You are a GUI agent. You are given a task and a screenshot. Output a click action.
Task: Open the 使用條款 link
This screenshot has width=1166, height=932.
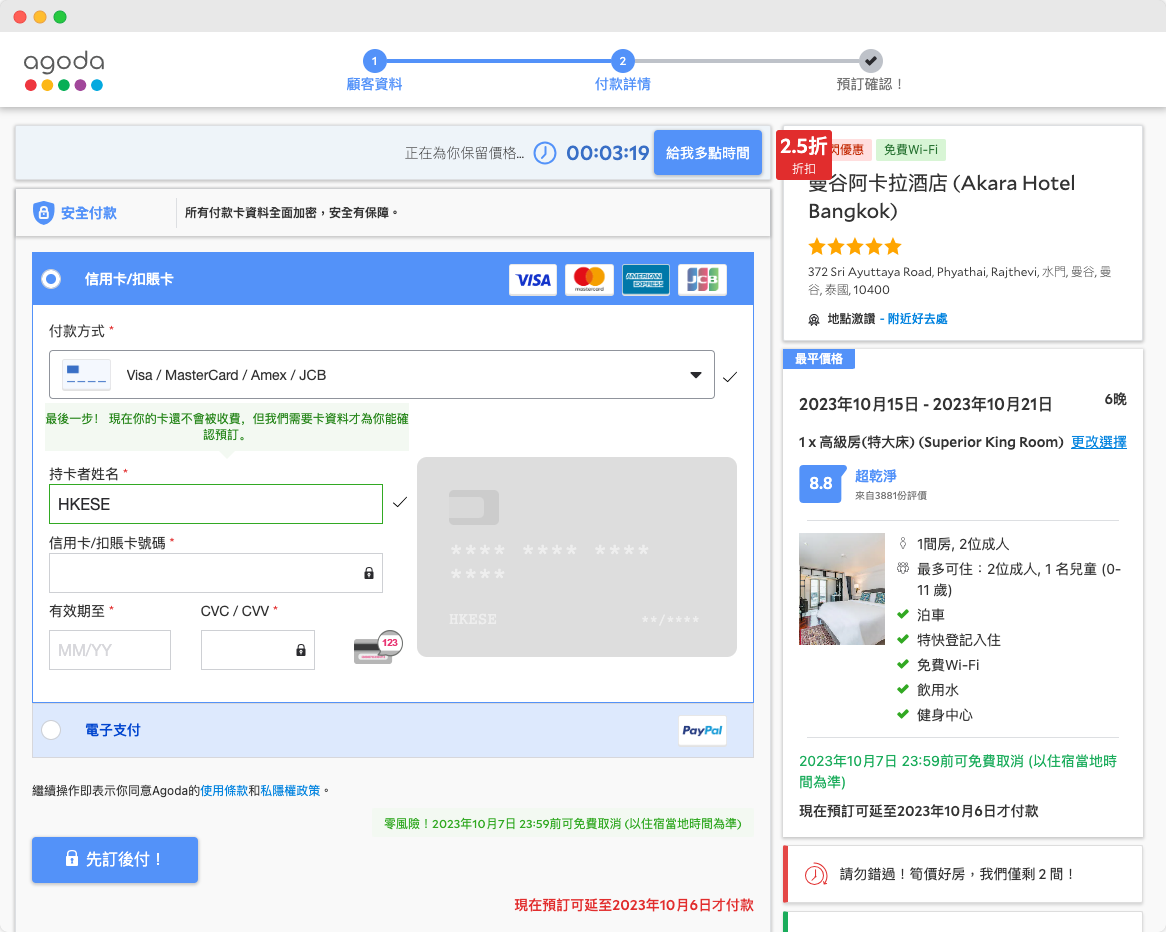tap(224, 790)
